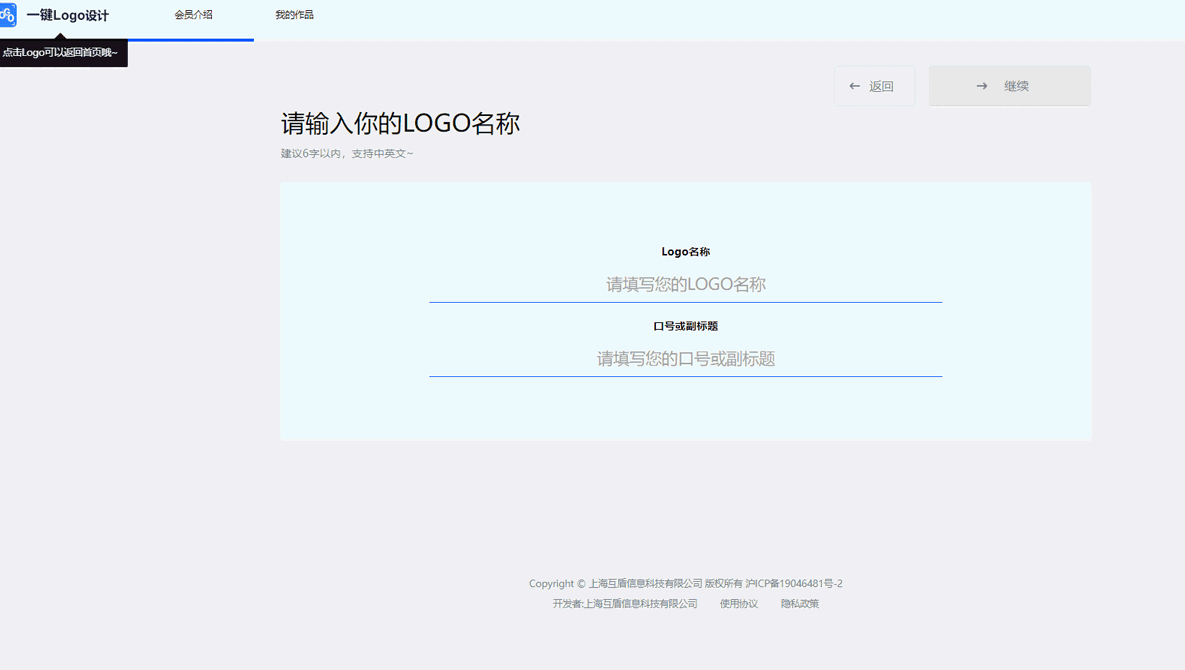Click the 请填写您的口号或副标题 placeholder area
The image size is (1185, 670).
pyautogui.click(x=685, y=359)
